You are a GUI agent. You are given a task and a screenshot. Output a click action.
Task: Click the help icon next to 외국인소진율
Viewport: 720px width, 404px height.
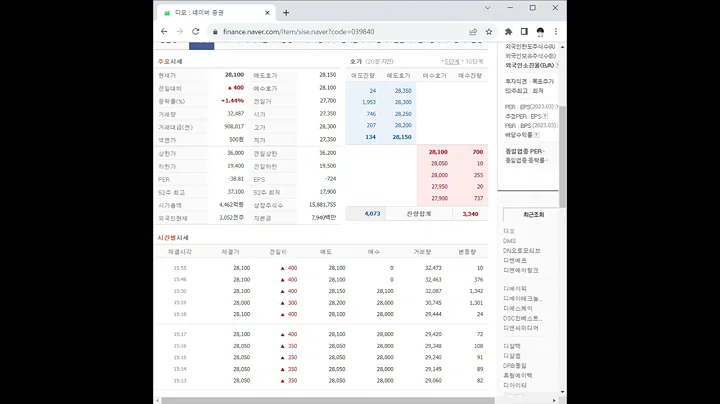[557, 65]
